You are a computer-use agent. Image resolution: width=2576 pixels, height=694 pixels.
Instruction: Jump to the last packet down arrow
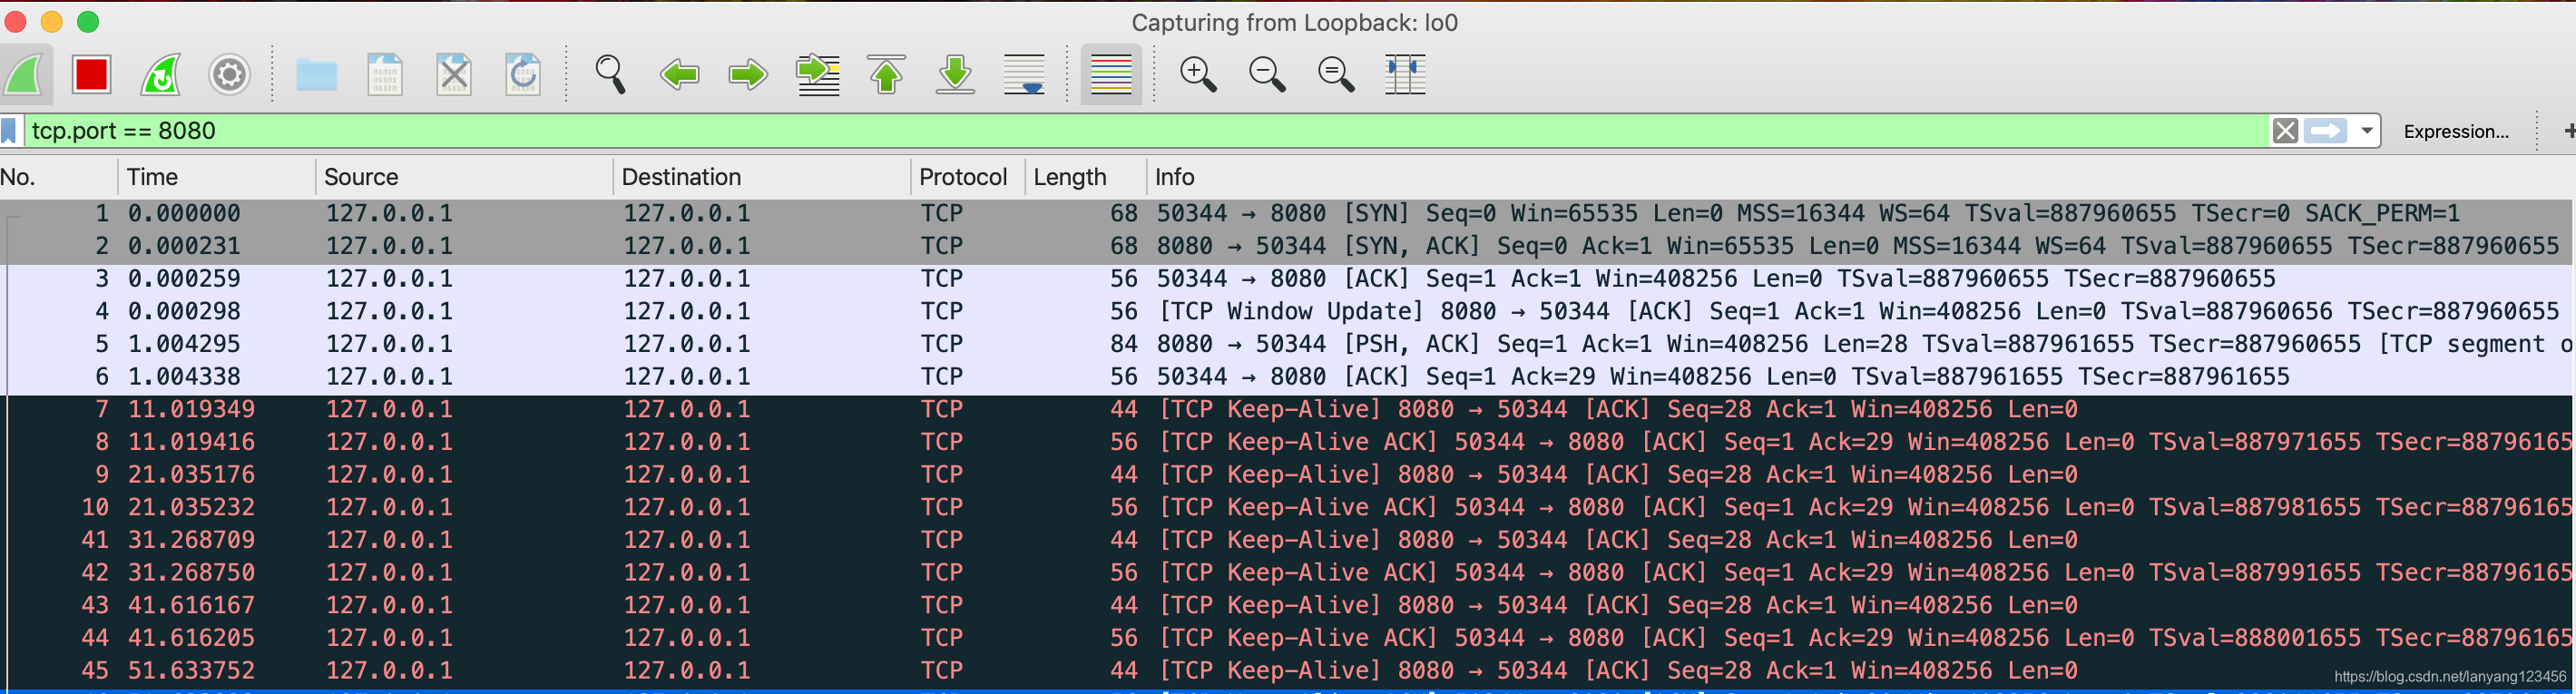(x=955, y=75)
